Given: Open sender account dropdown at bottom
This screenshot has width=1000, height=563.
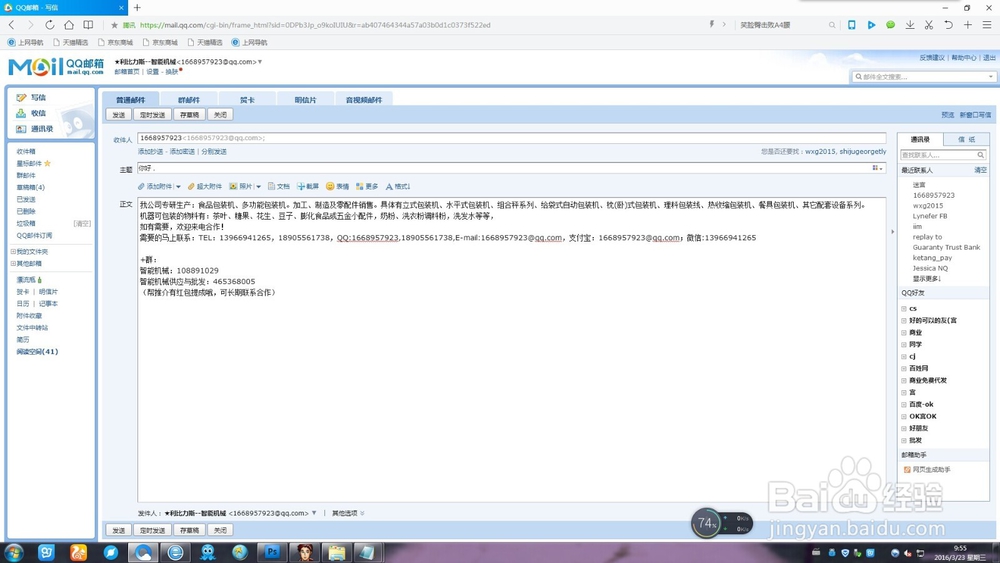Looking at the screenshot, I should [x=314, y=513].
